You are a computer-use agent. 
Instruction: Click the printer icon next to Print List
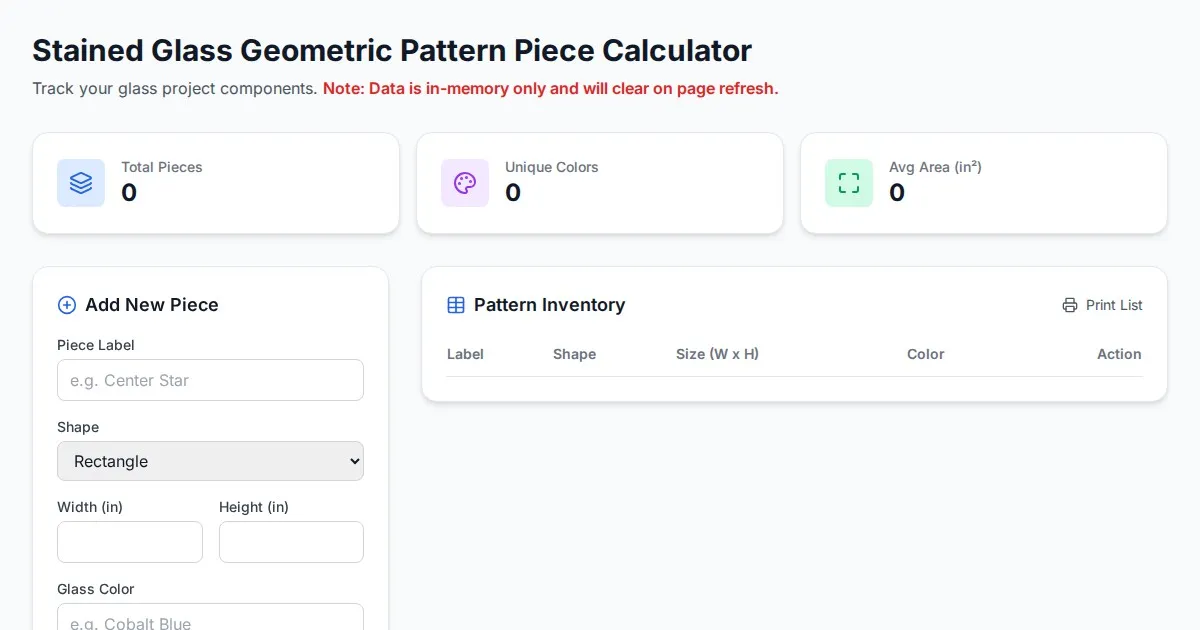coord(1070,305)
